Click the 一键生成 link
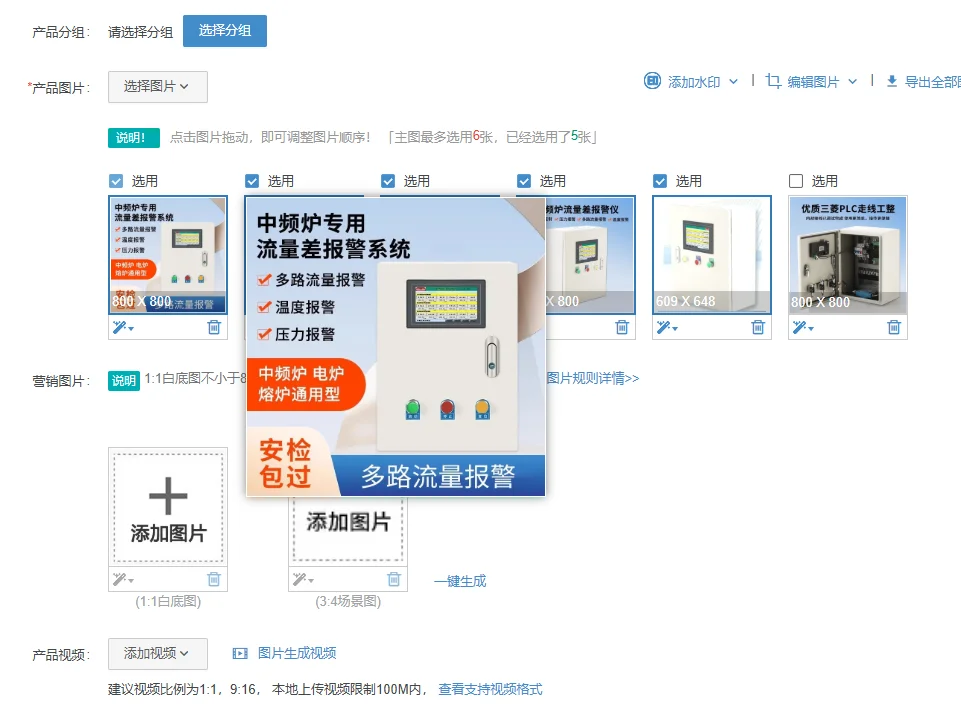 point(460,581)
